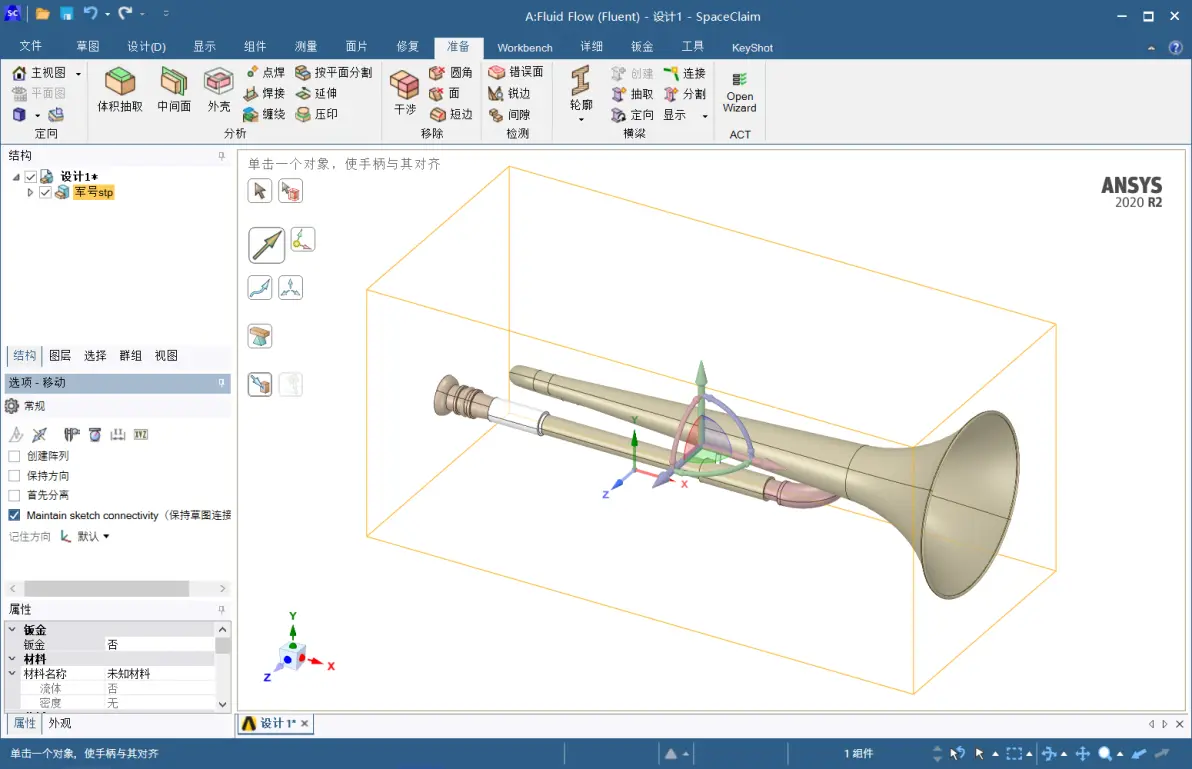
Task: Toggle visibility checkbox of 设计1*
Action: tap(30, 176)
